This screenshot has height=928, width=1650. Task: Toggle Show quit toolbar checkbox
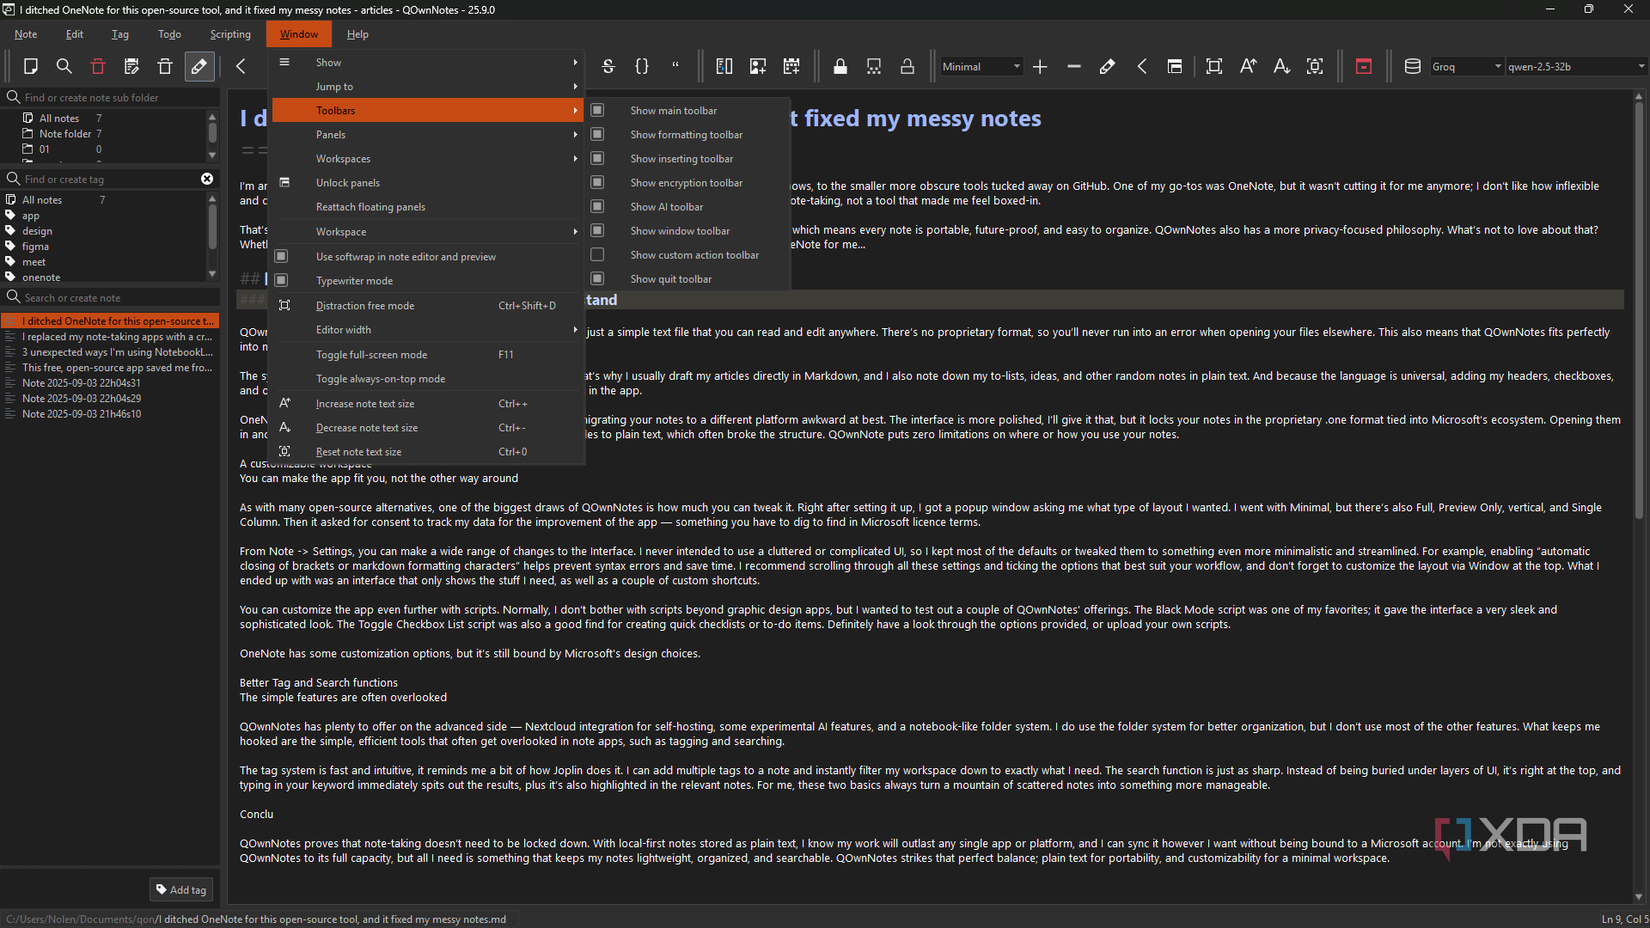click(597, 278)
